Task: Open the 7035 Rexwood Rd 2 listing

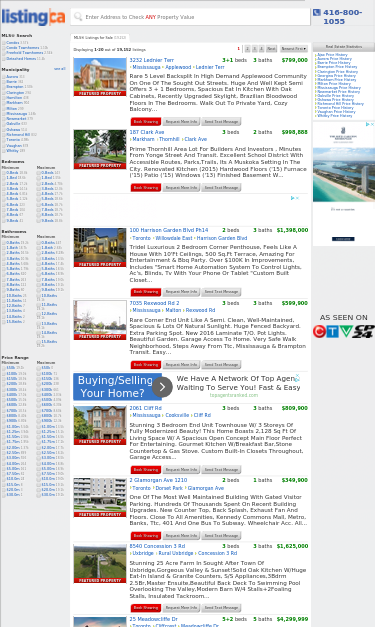Action: 154,303
